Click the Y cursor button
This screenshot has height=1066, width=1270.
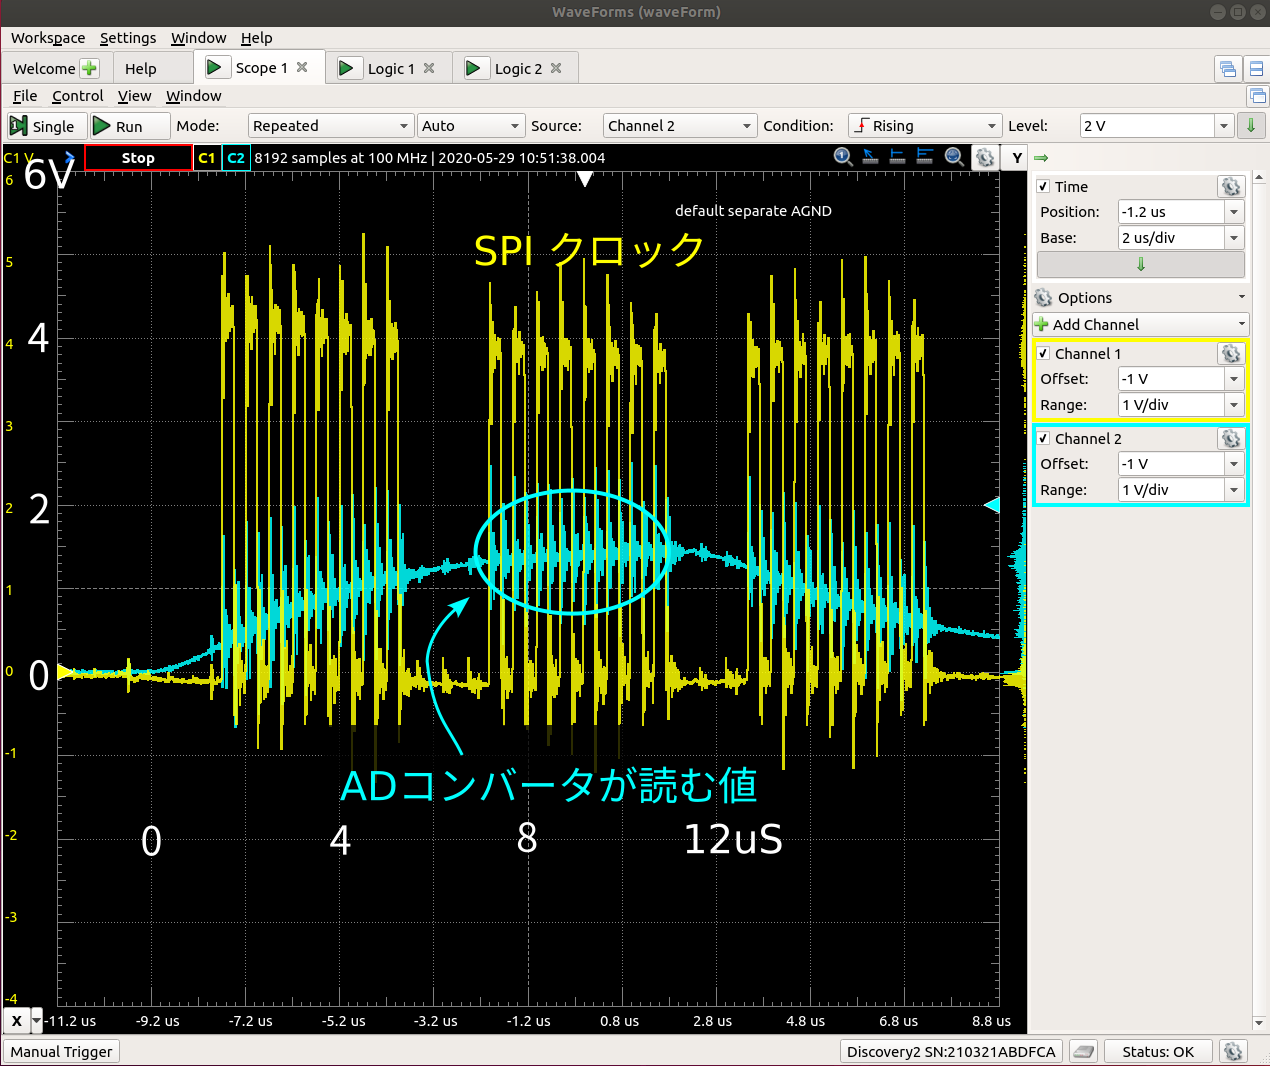pos(1017,158)
